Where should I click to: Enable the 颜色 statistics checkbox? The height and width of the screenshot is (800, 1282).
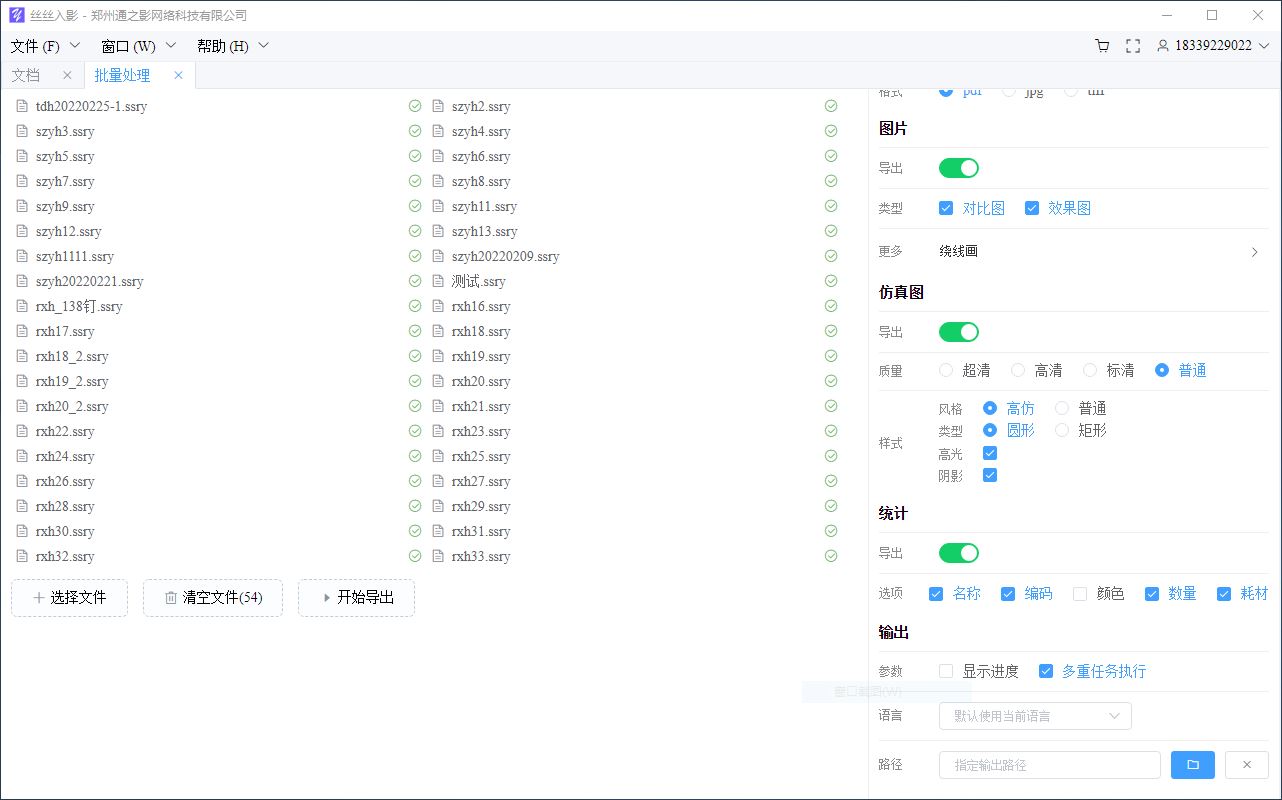click(1080, 593)
